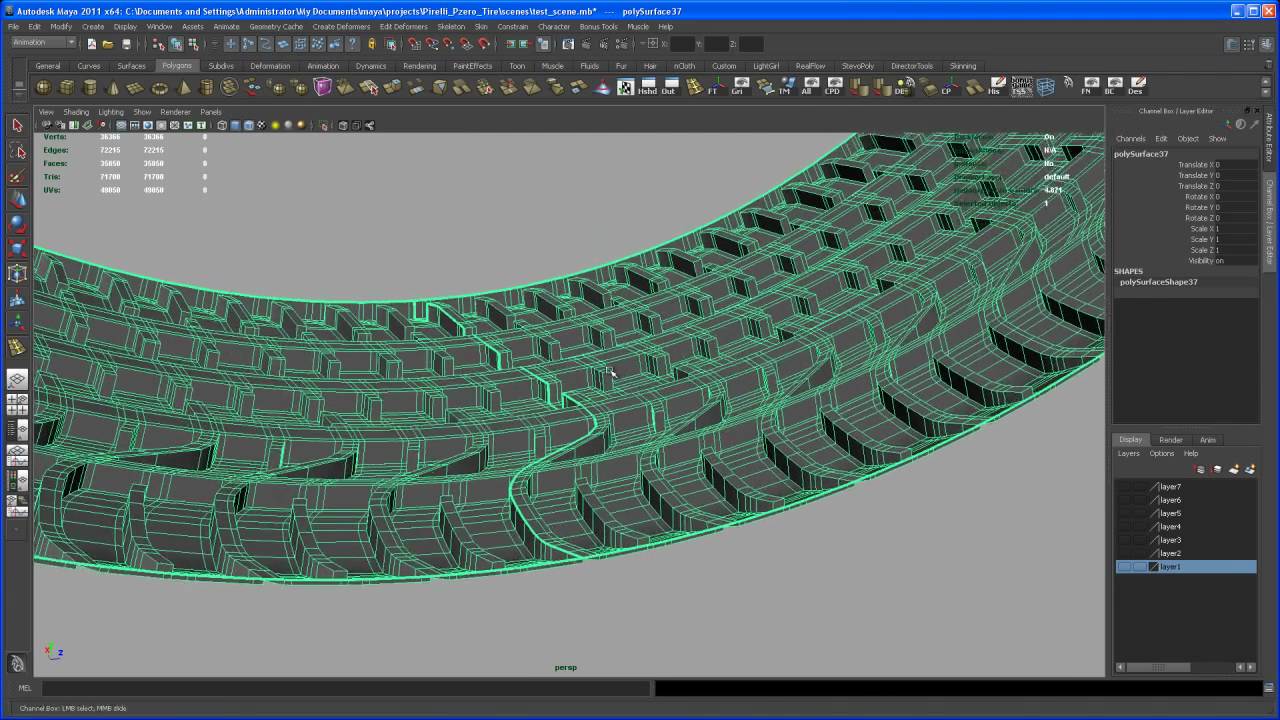Select the Visibility channel label
The height and width of the screenshot is (720, 1280).
(1202, 261)
